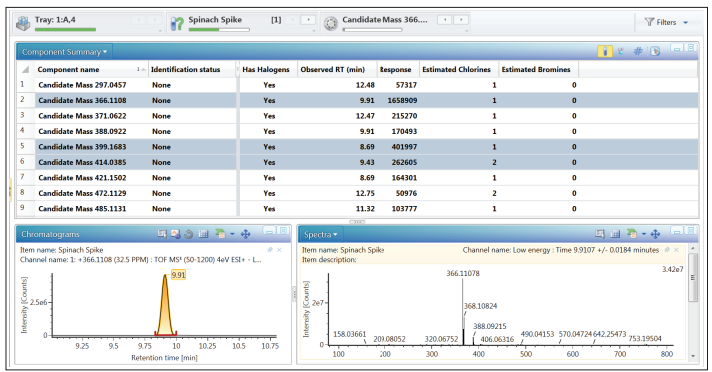Click the Tray 1:A,4 progress bar
Screen dimensions: 712x372
click(65, 30)
